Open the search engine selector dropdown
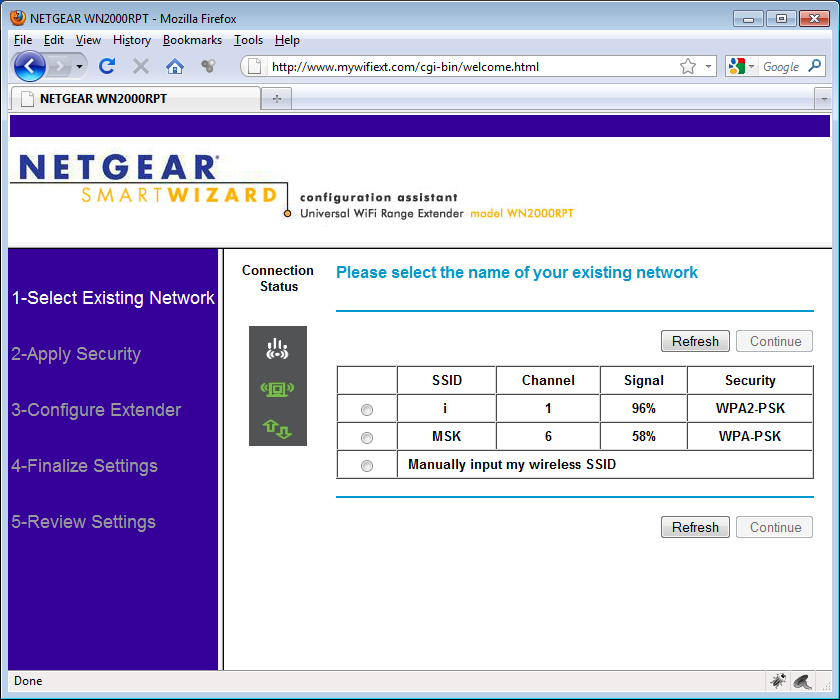 (x=741, y=66)
